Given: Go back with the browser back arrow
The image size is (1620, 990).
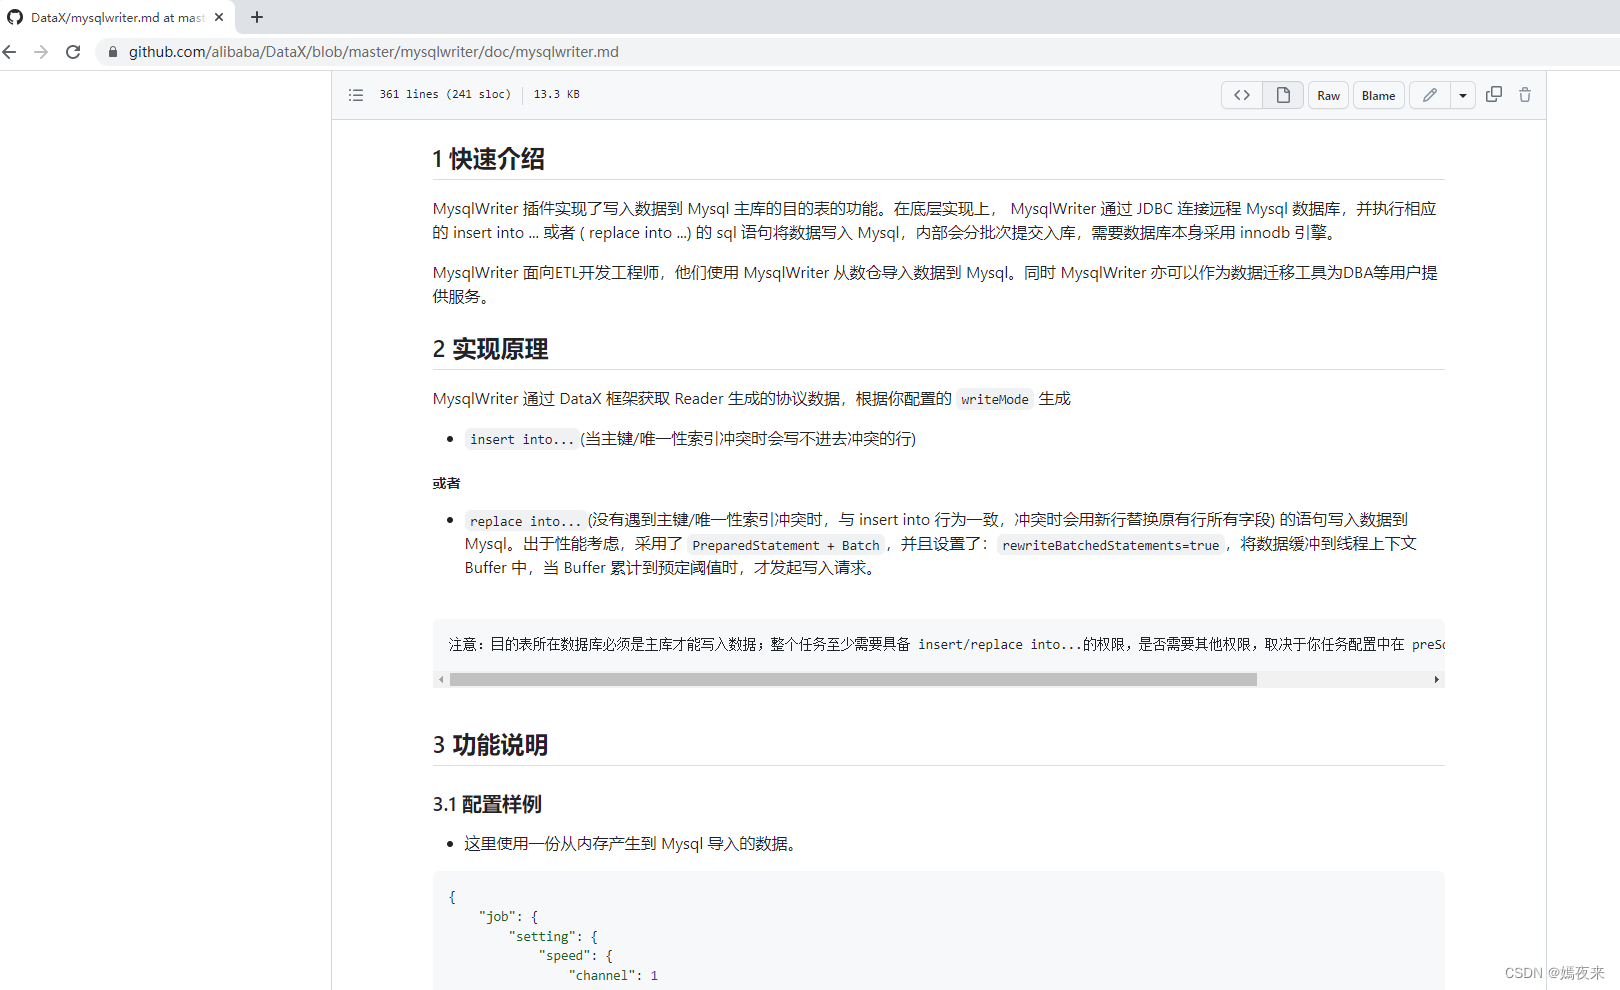Looking at the screenshot, I should coord(10,52).
